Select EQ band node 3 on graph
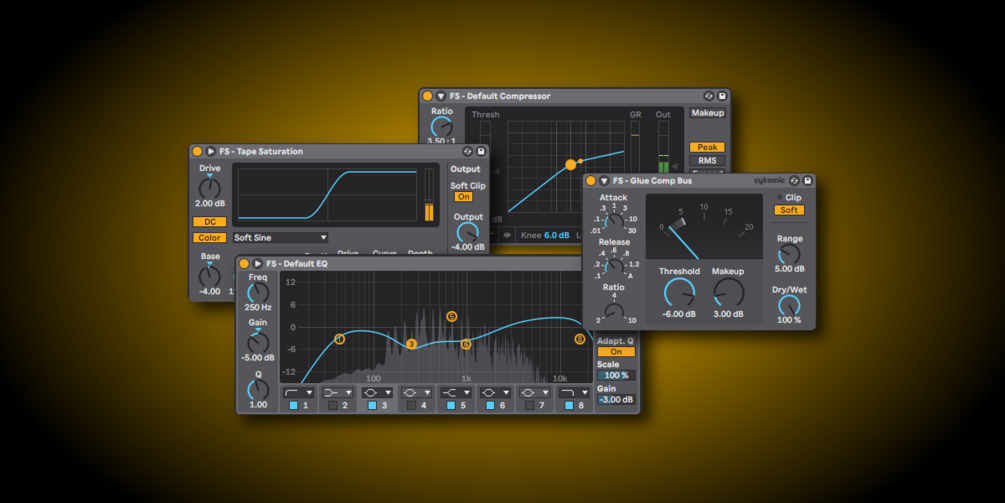The width and height of the screenshot is (1005, 503). pos(411,344)
